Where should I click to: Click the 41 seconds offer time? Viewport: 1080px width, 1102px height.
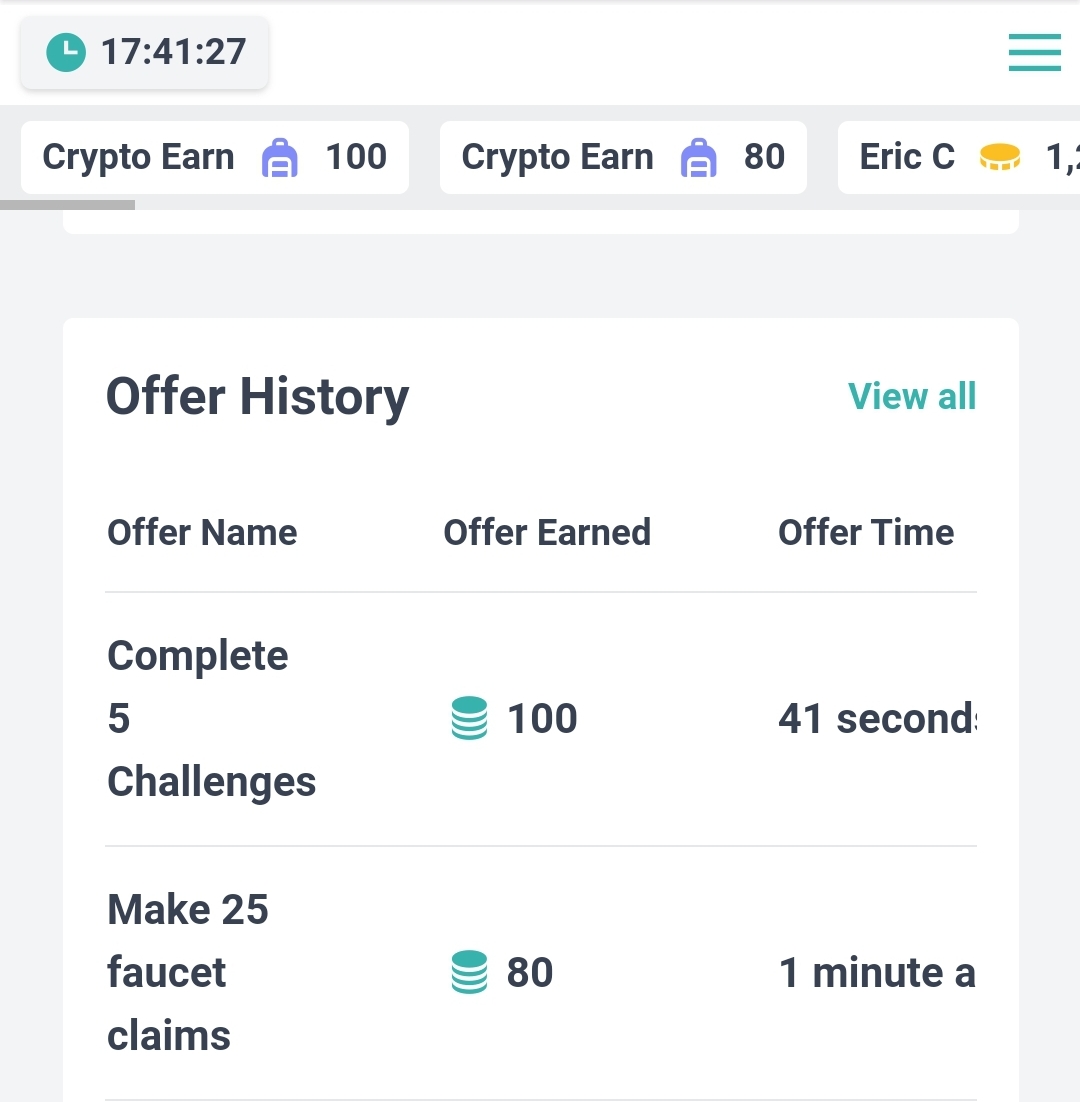tap(877, 719)
